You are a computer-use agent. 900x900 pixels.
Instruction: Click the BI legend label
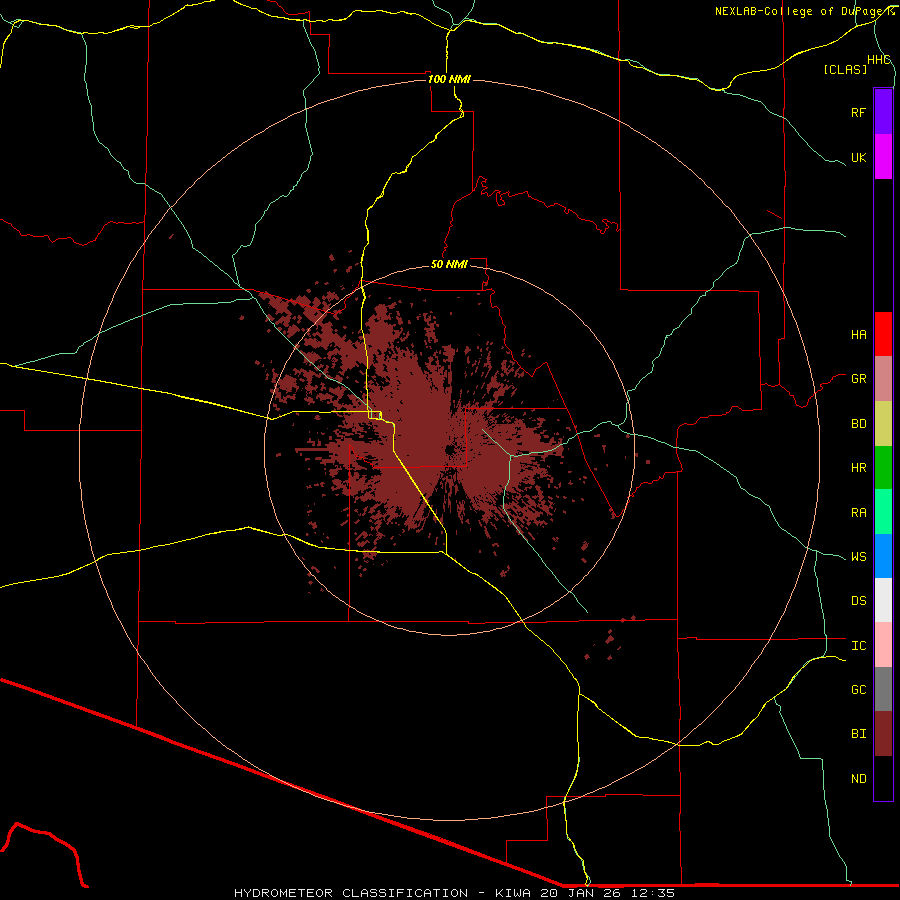[x=858, y=734]
